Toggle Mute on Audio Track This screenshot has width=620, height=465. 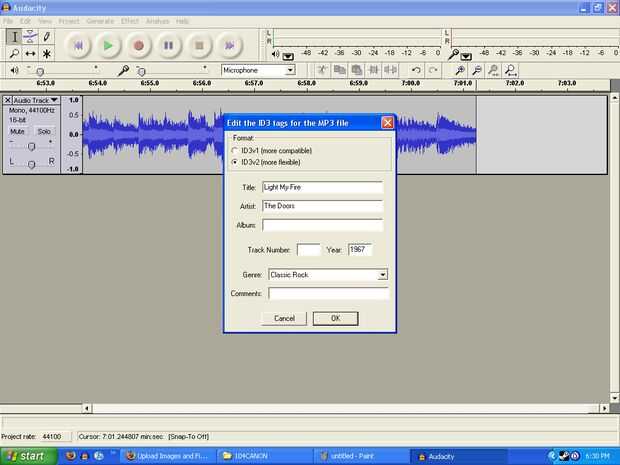[x=17, y=131]
